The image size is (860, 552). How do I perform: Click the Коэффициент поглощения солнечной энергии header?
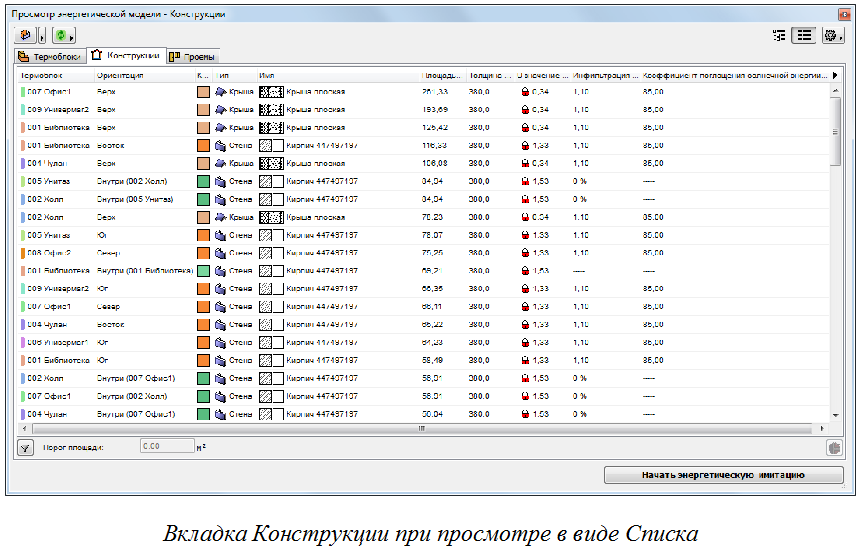[x=735, y=75]
